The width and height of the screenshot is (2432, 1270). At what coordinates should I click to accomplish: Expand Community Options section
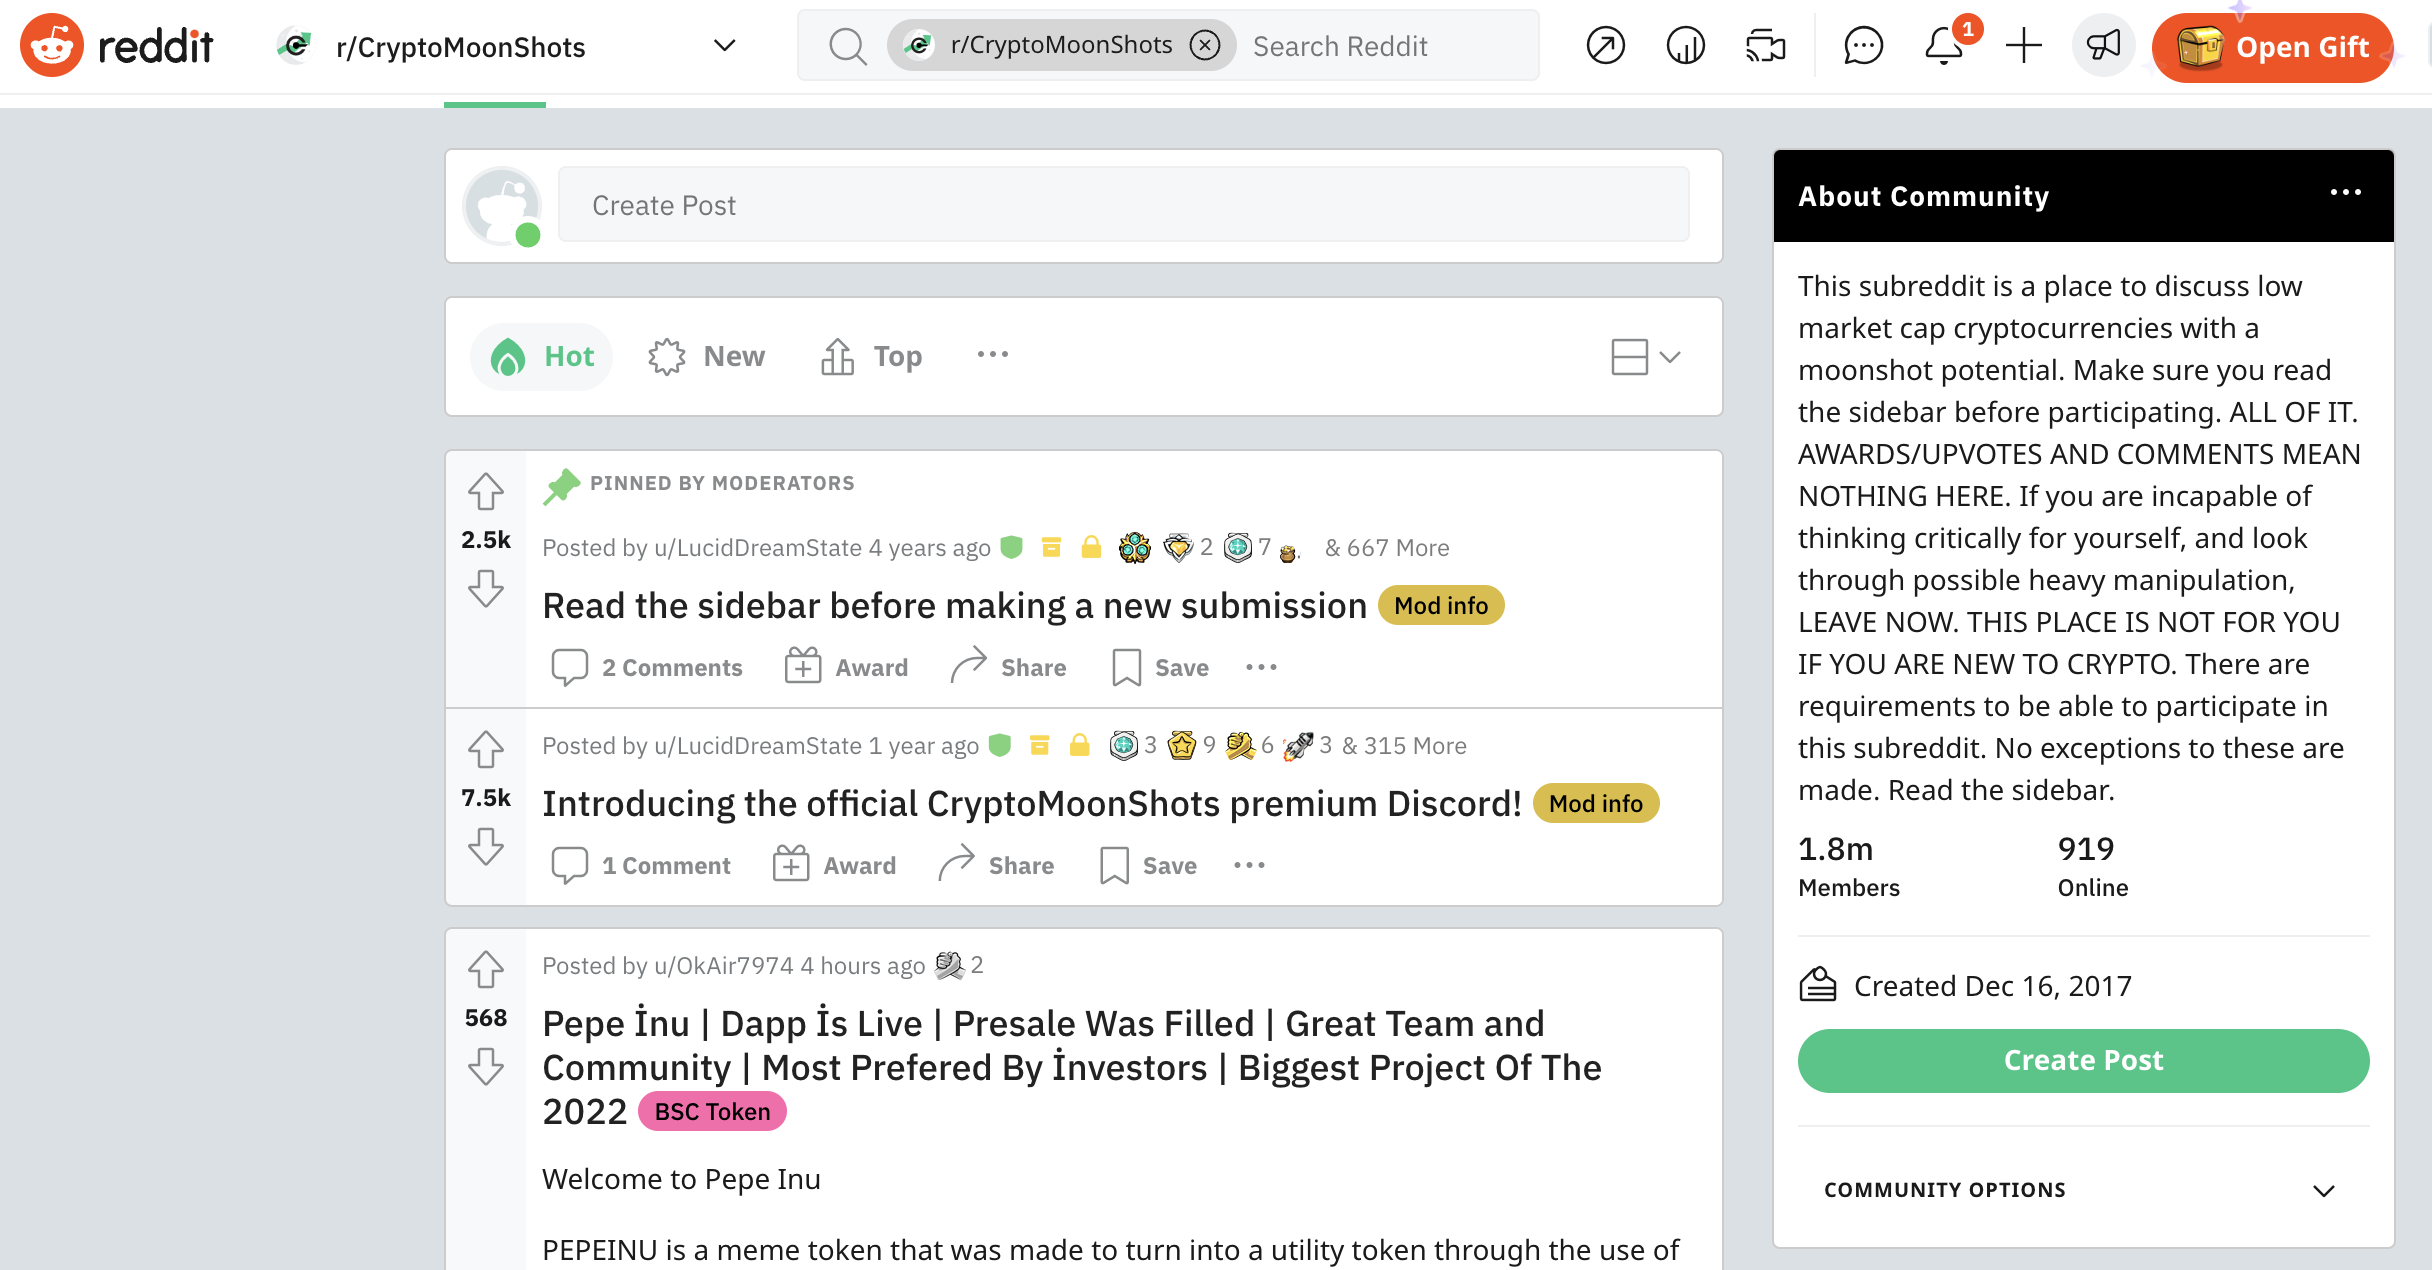[2084, 1190]
